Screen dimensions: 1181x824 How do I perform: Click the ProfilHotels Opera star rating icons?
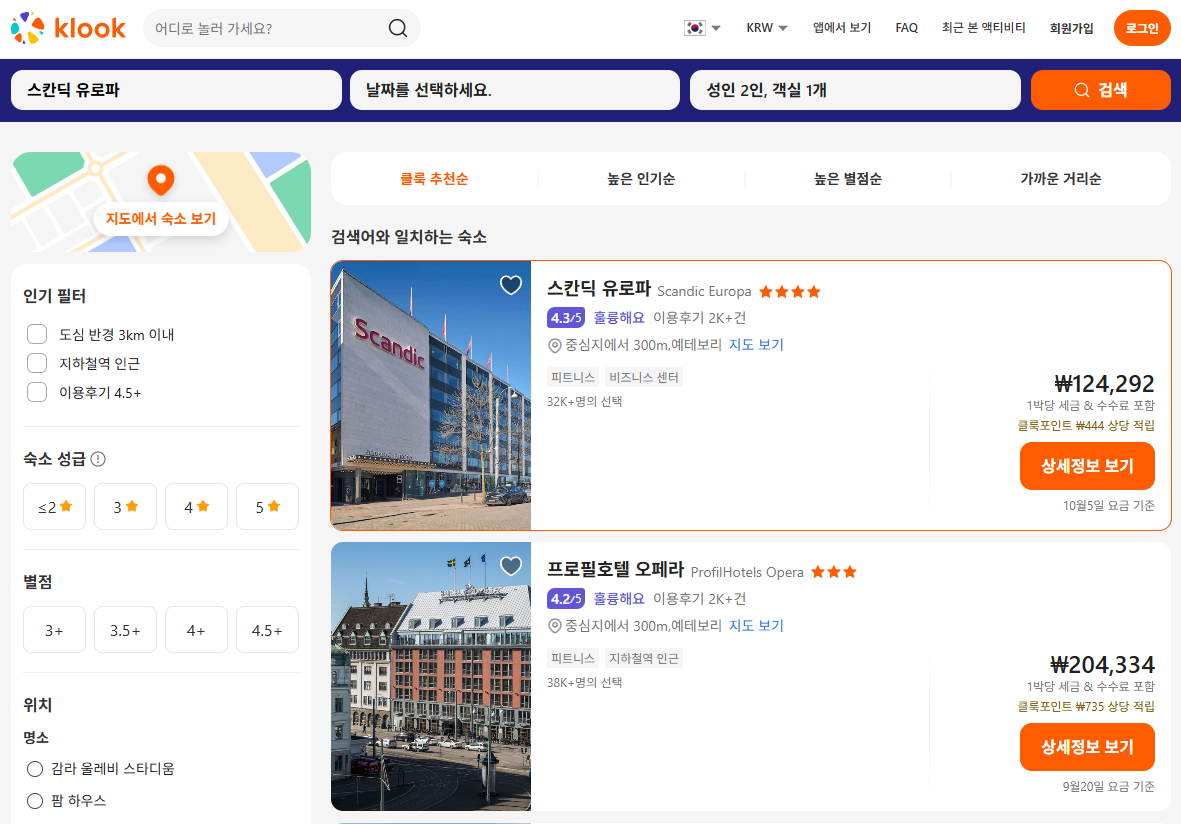tap(834, 572)
